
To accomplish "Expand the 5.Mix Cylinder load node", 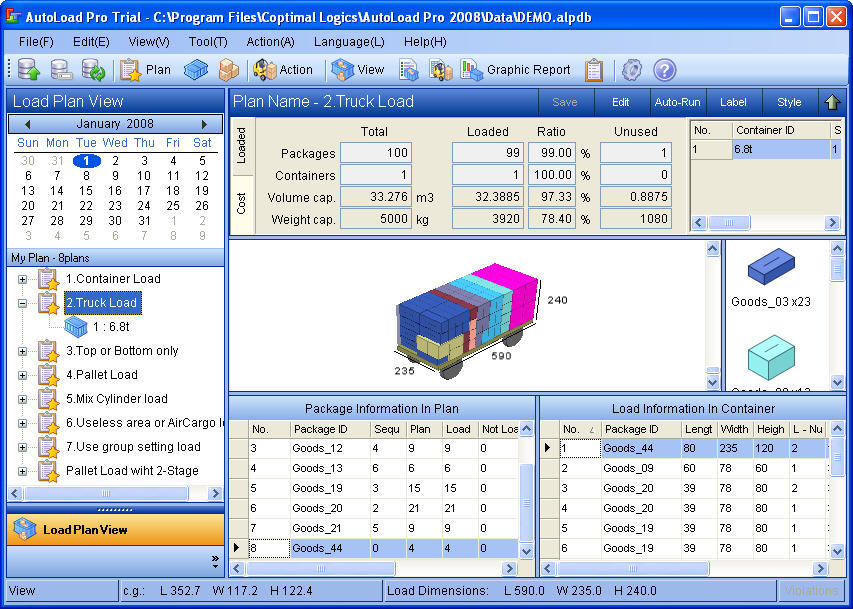I will (x=22, y=399).
